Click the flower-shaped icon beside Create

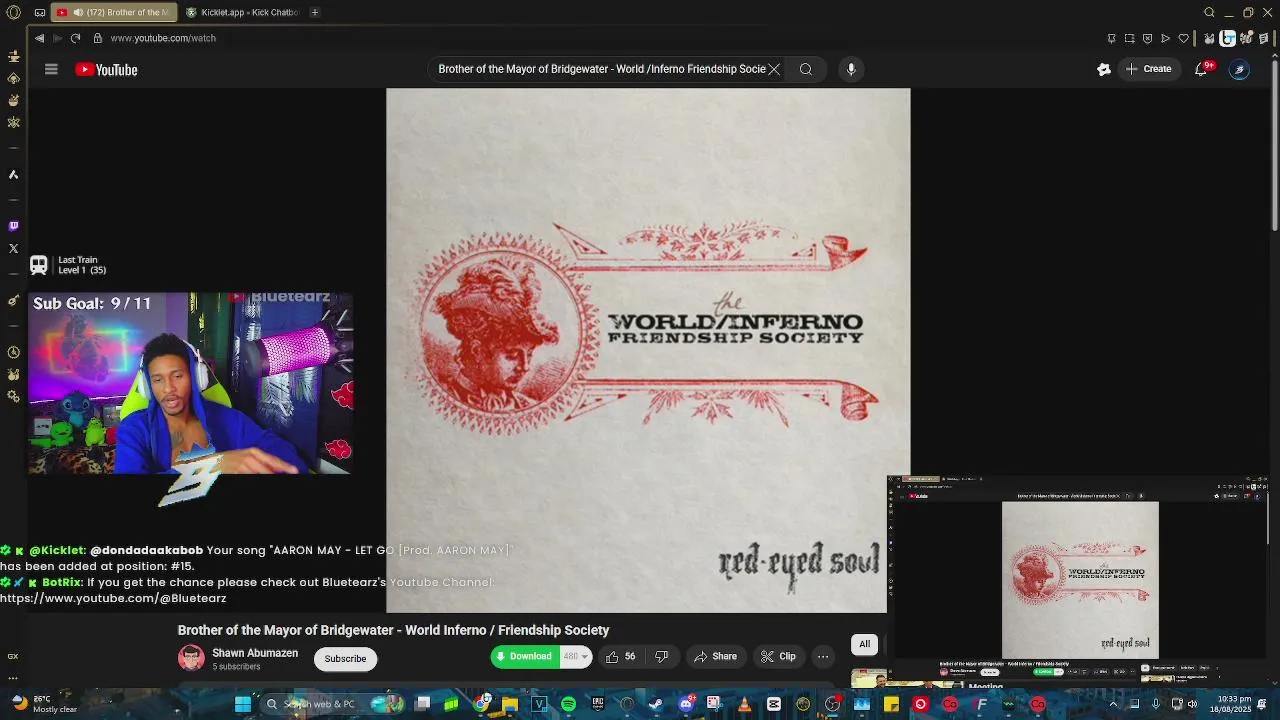[1104, 69]
